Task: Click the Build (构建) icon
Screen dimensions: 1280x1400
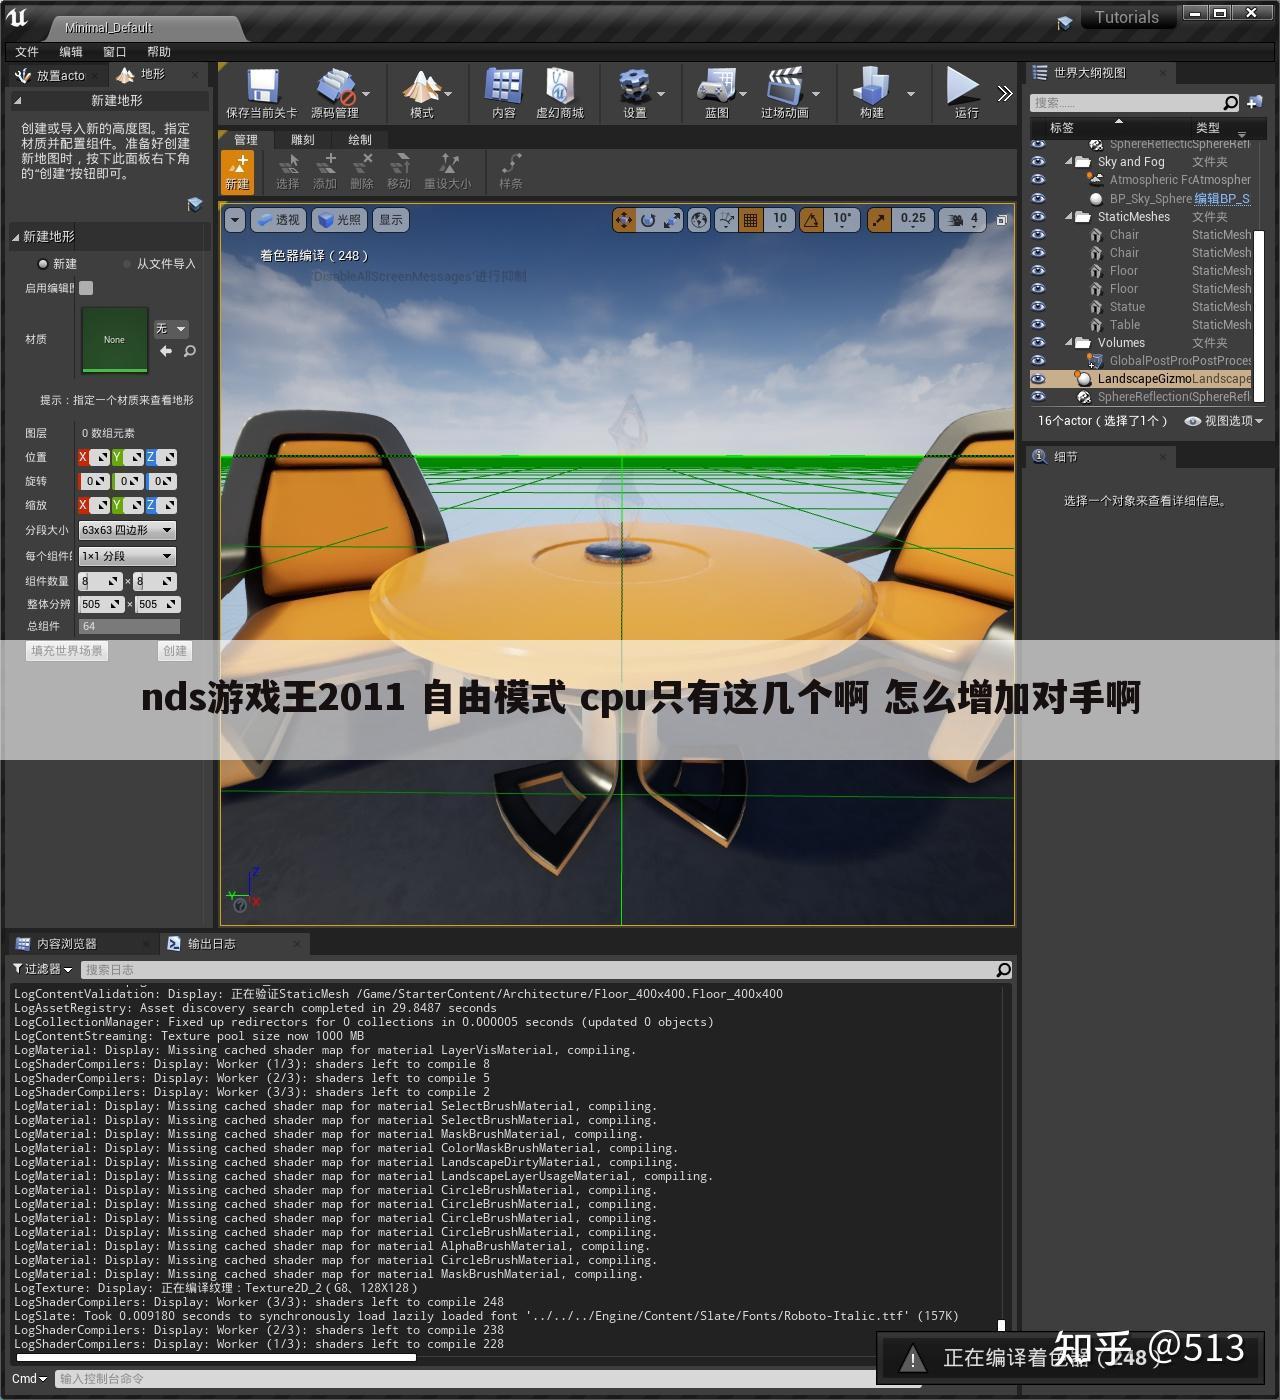Action: click(x=872, y=87)
